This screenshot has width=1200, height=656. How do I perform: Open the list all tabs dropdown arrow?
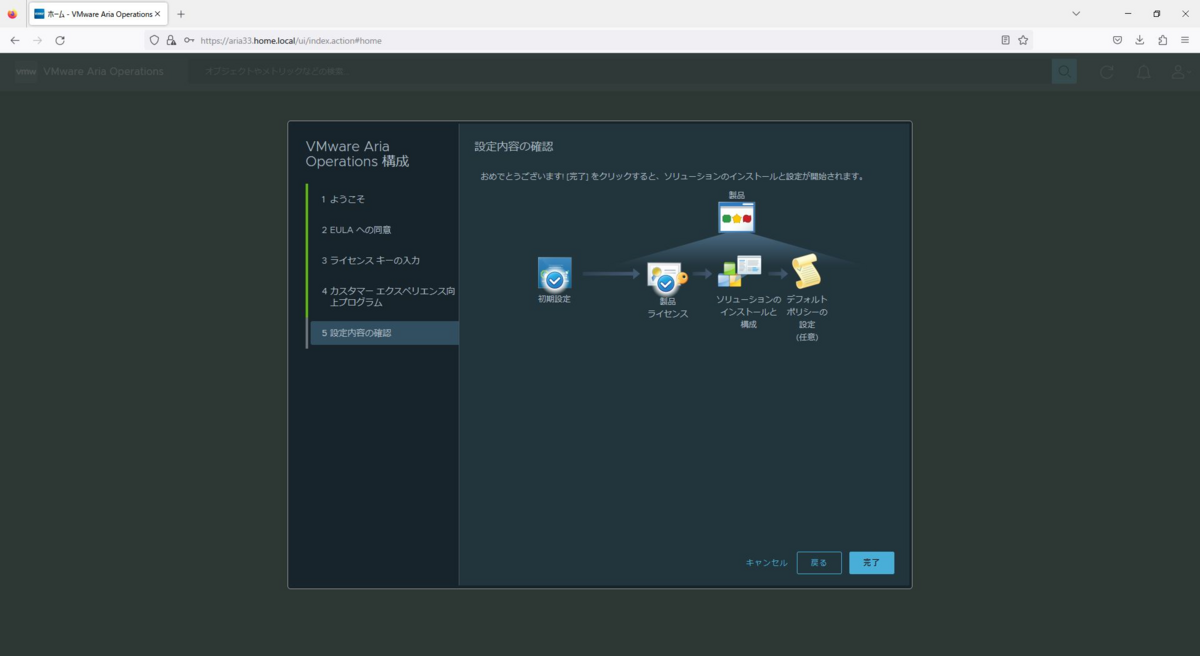tap(1076, 14)
